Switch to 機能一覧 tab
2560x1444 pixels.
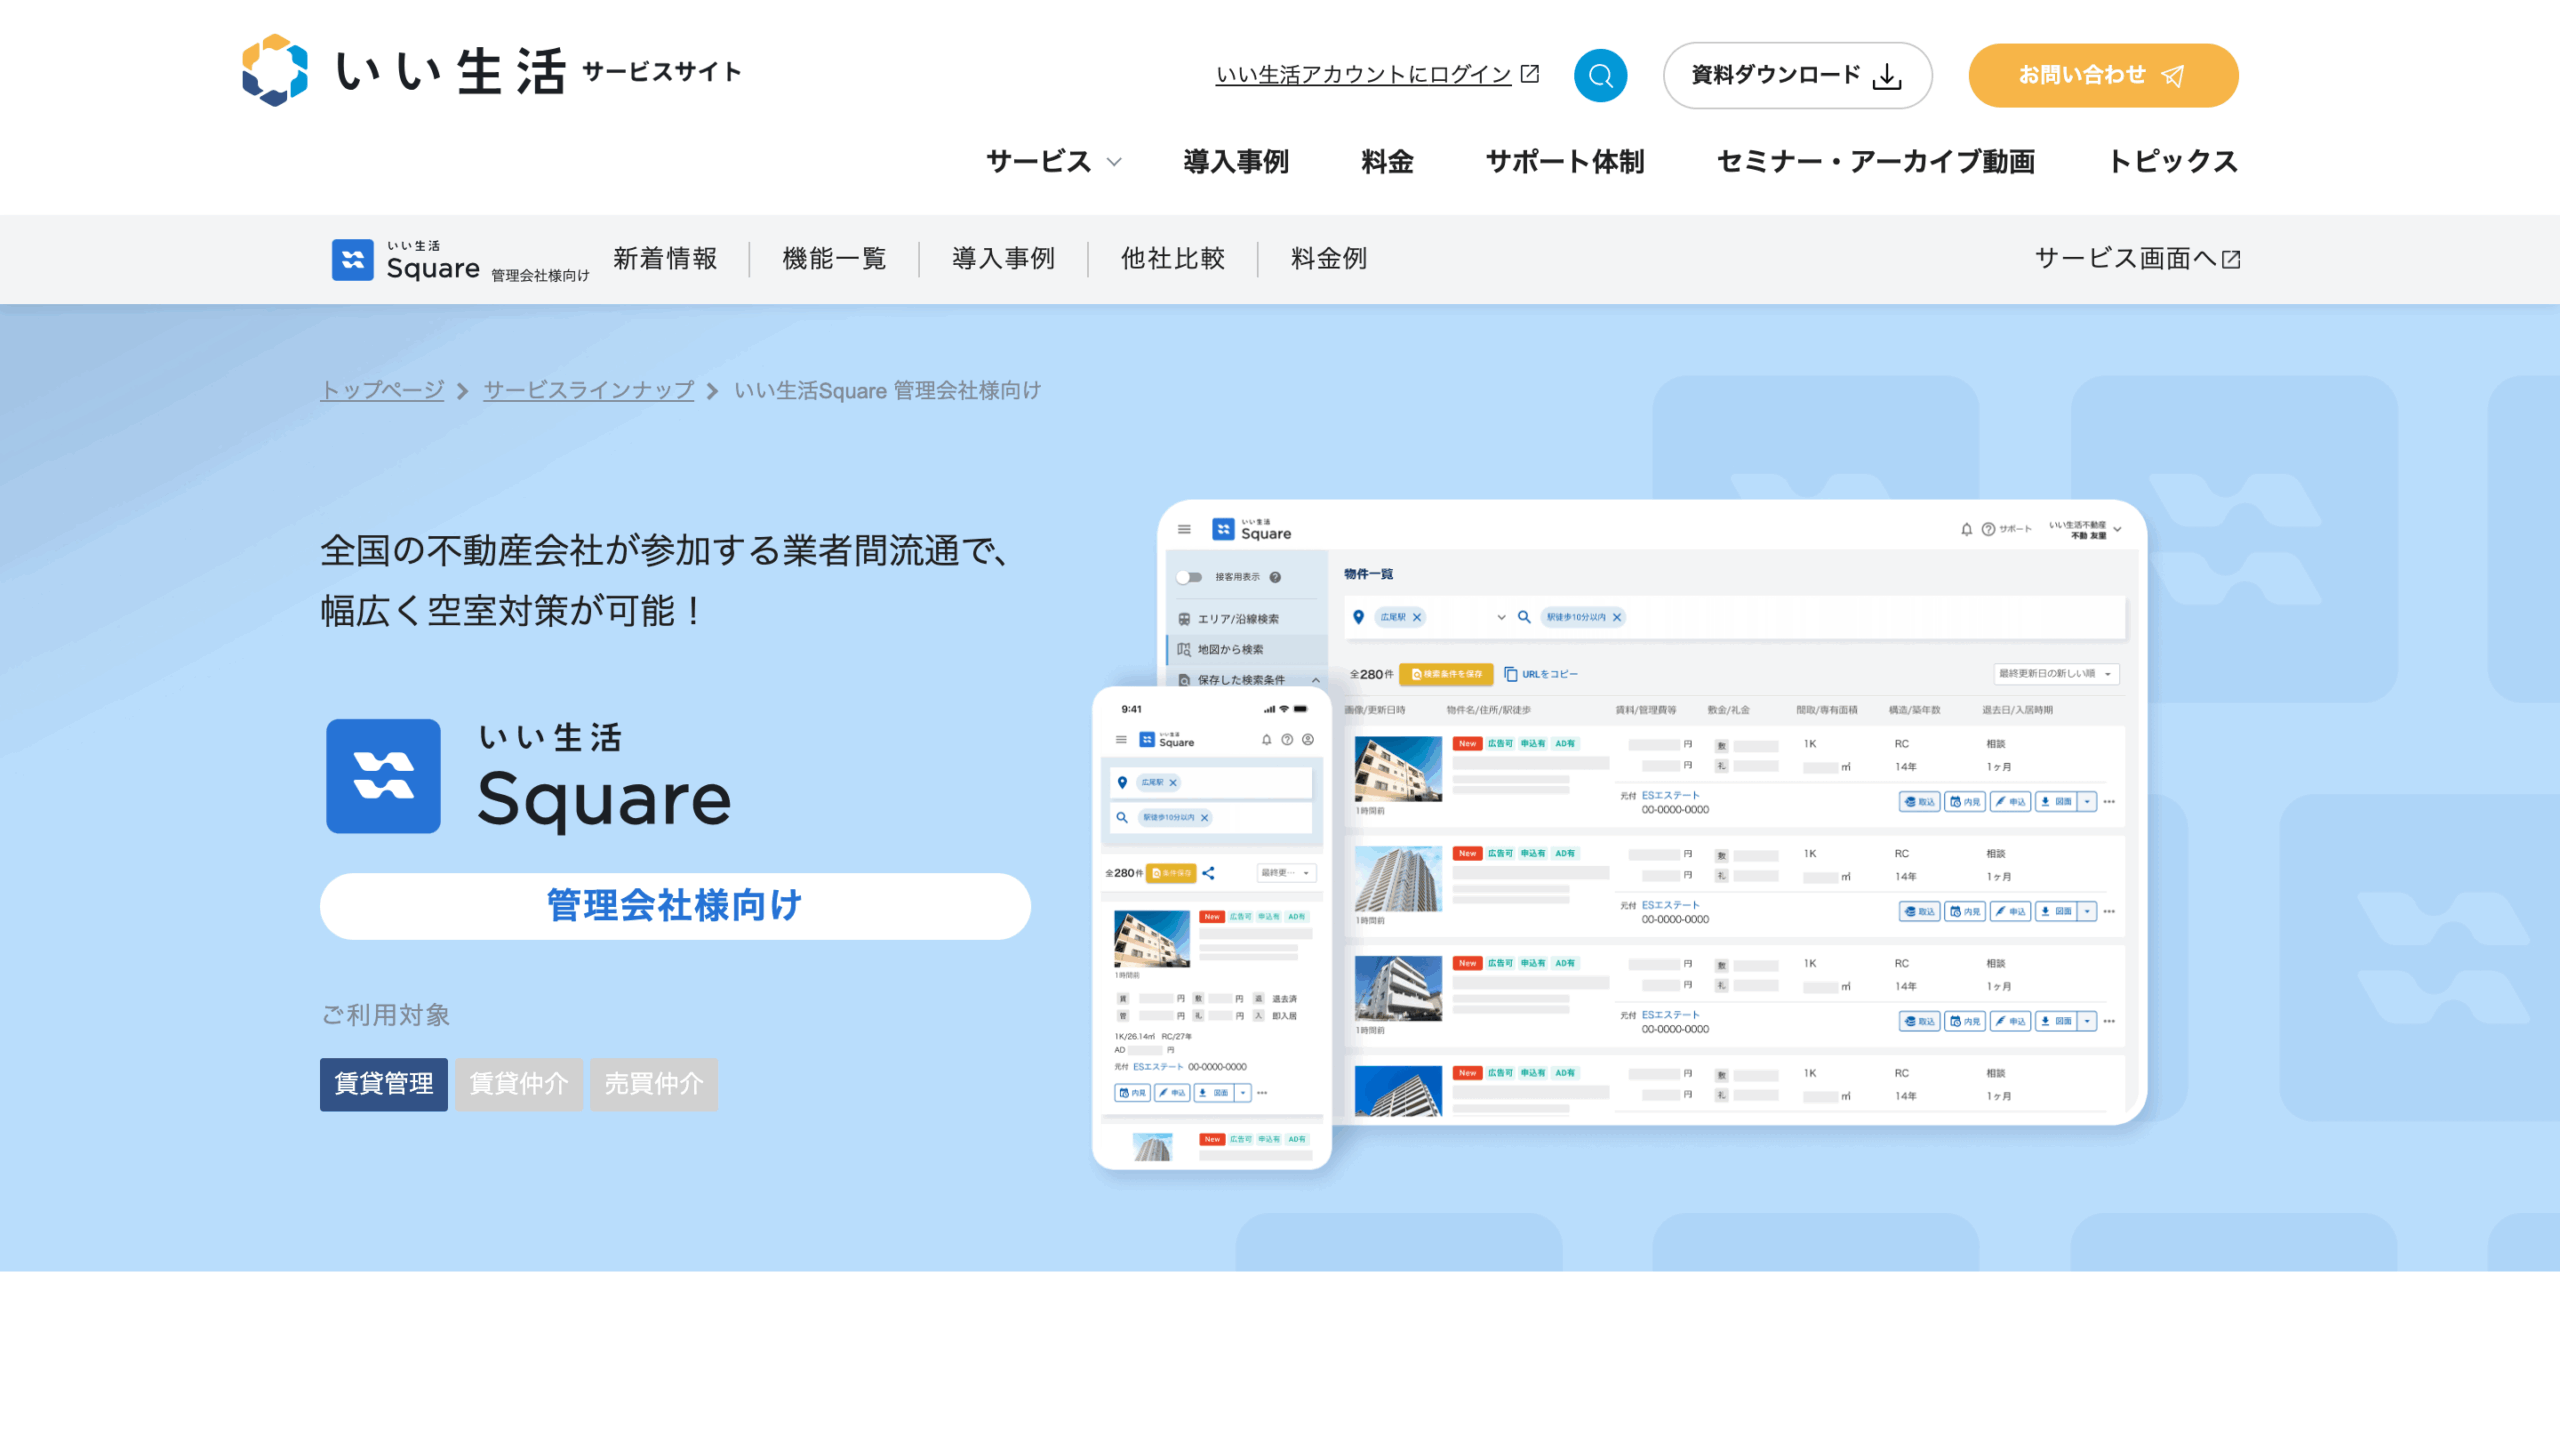[834, 259]
